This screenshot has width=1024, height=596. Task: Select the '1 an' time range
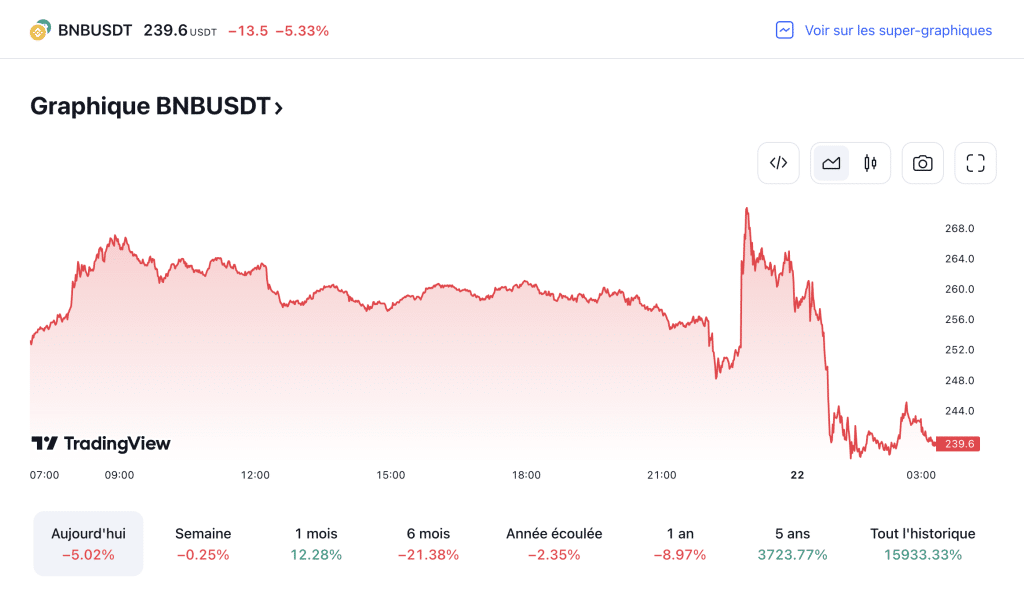[680, 543]
